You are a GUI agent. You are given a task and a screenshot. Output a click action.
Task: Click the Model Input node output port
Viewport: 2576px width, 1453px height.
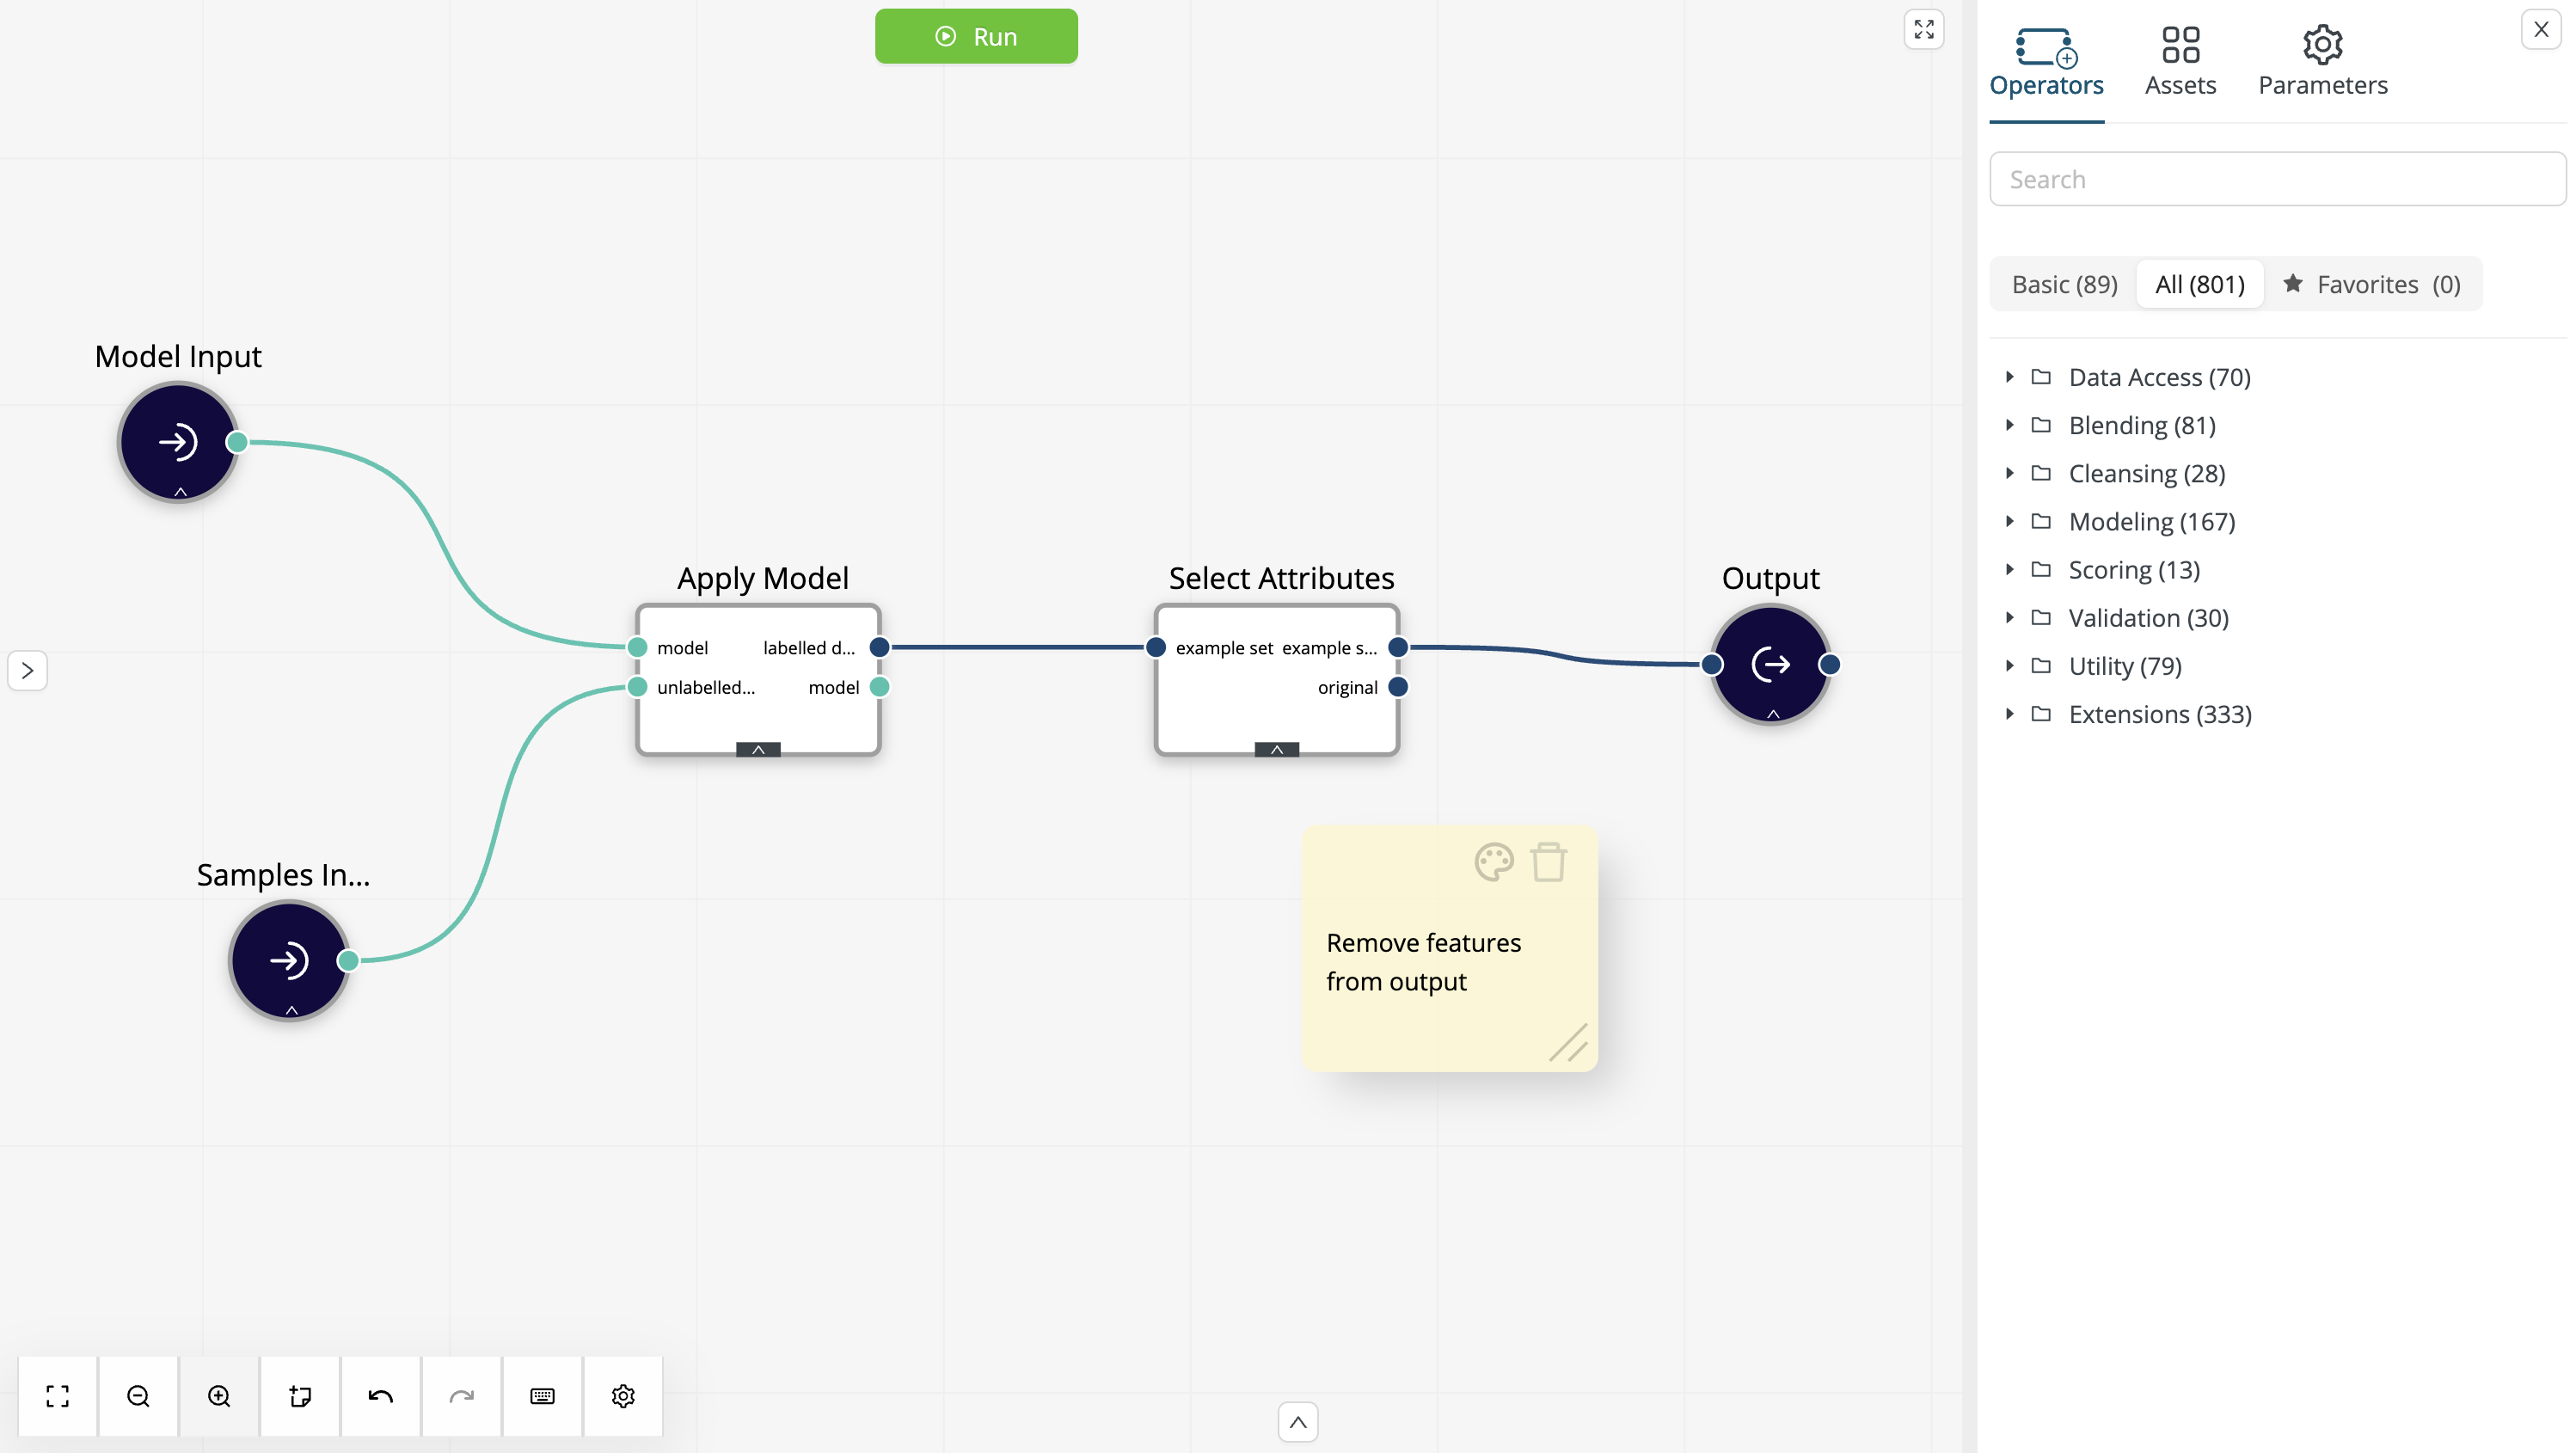237,442
